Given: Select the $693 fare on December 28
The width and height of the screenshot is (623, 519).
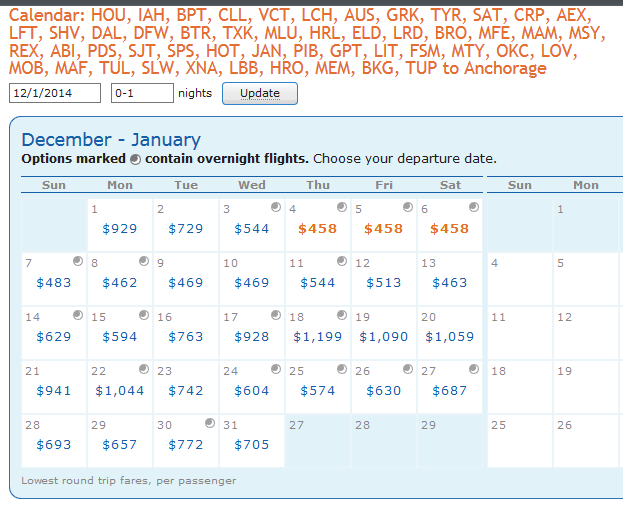Looking at the screenshot, I should [x=54, y=444].
